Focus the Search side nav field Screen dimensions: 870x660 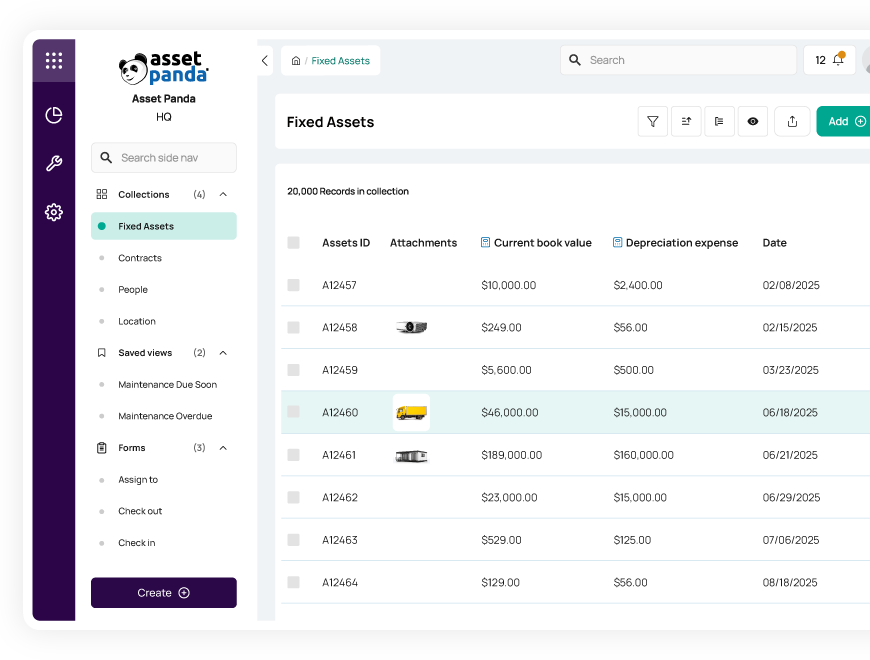[x=164, y=158]
